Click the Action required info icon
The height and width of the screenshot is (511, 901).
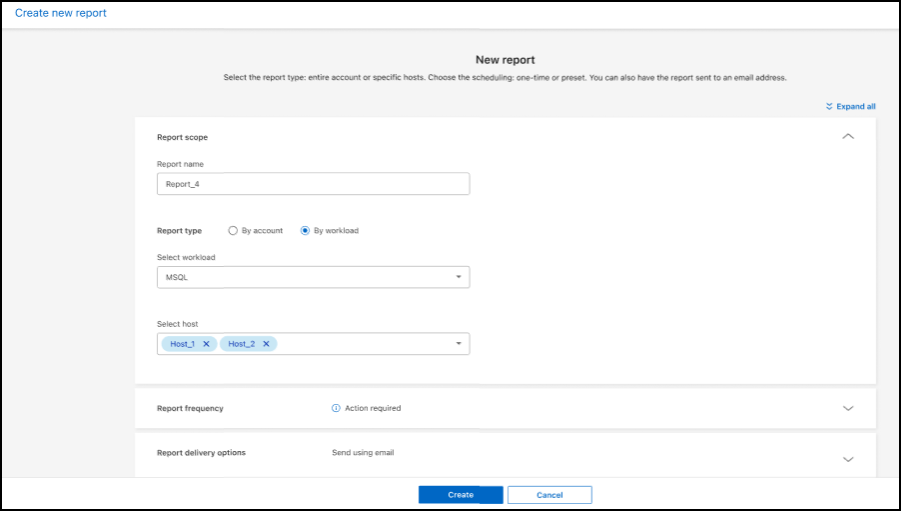[337, 408]
